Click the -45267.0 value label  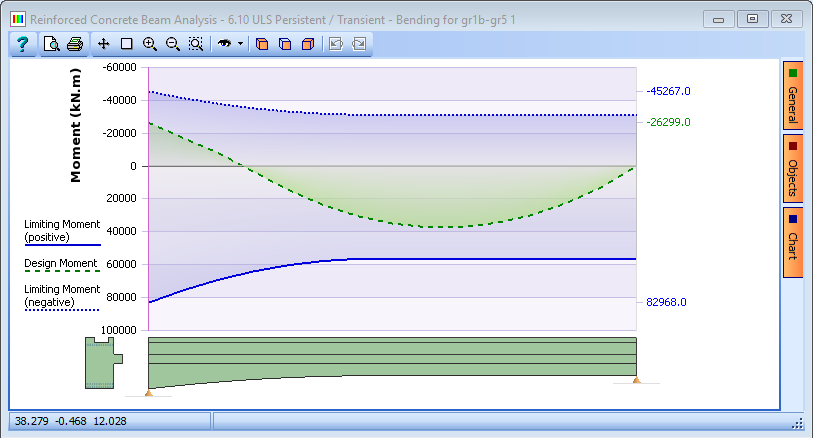coord(668,91)
